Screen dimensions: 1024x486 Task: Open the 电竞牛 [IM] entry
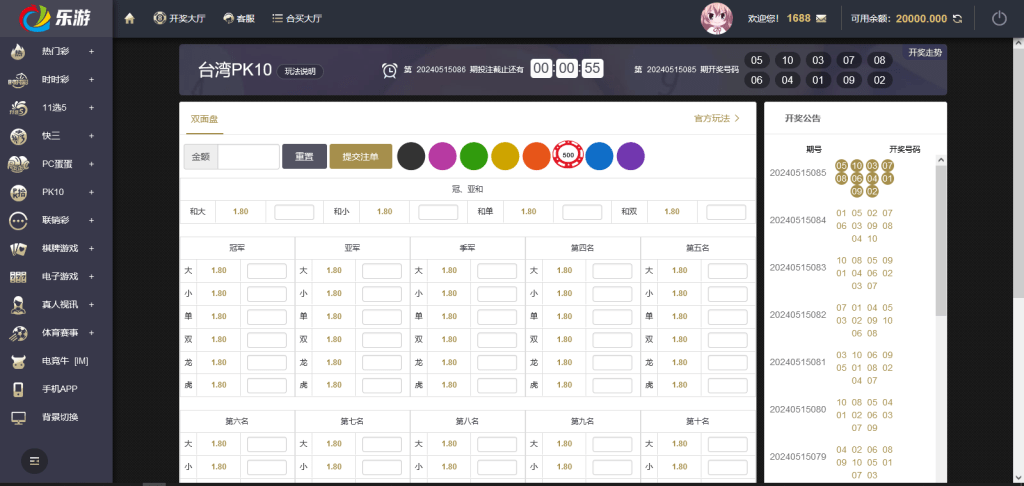pos(65,361)
